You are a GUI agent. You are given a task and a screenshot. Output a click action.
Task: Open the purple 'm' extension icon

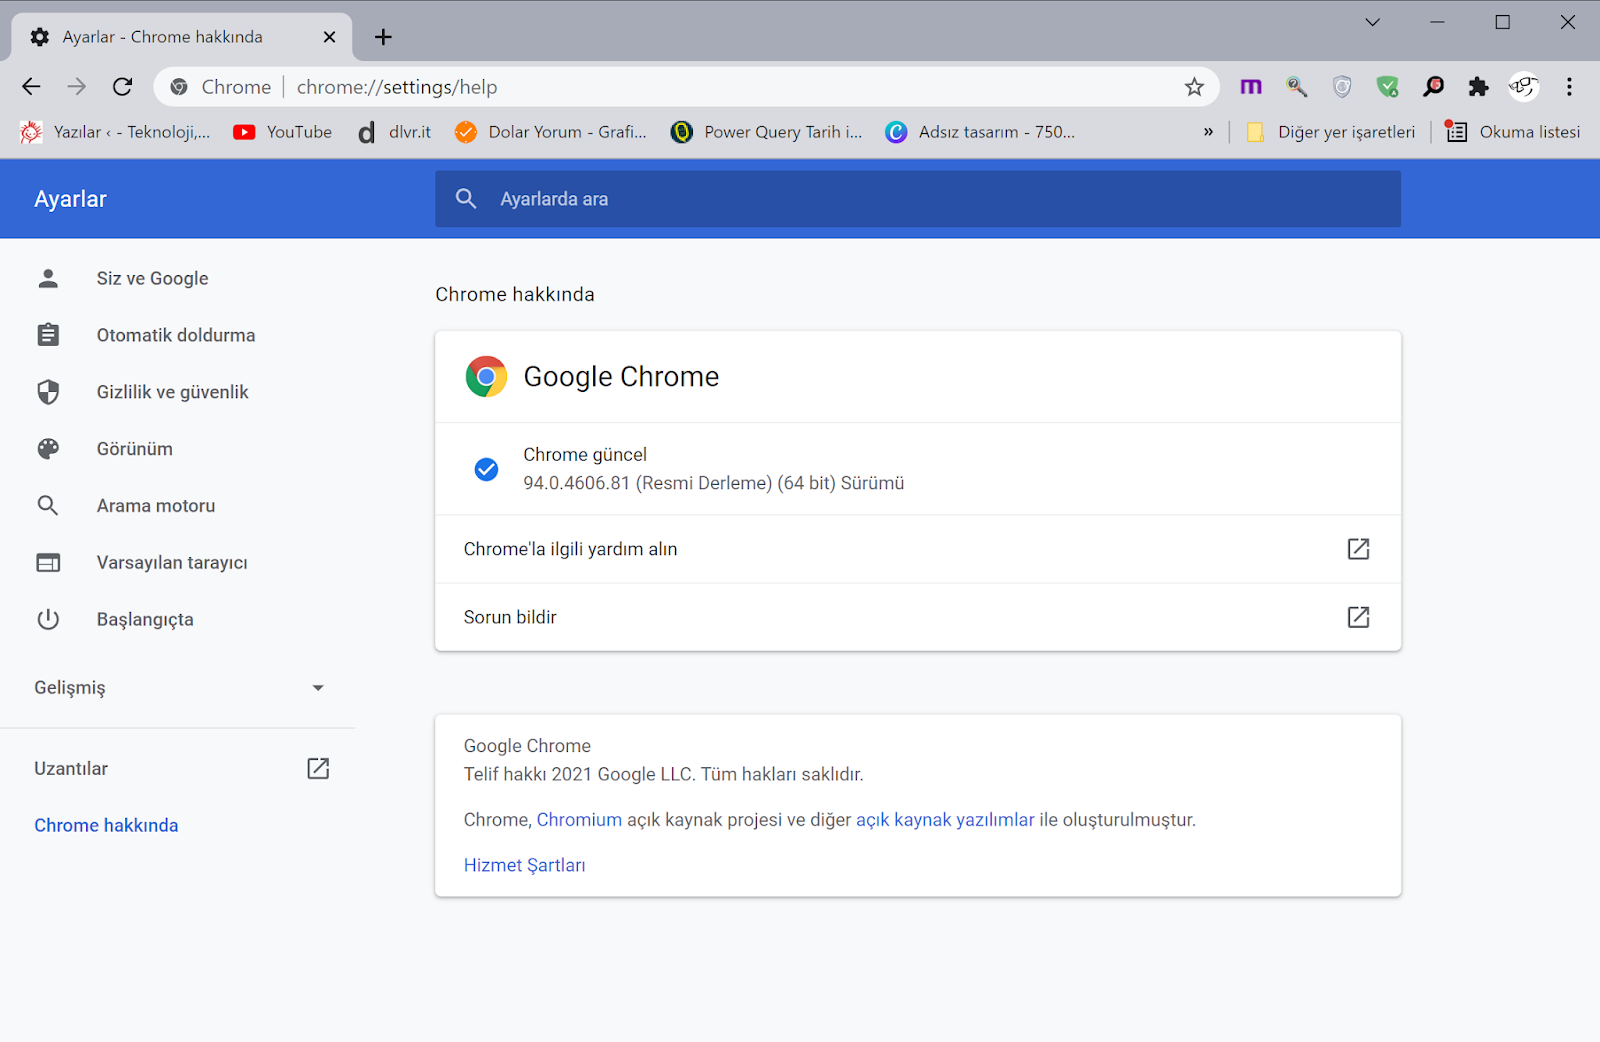1251,87
